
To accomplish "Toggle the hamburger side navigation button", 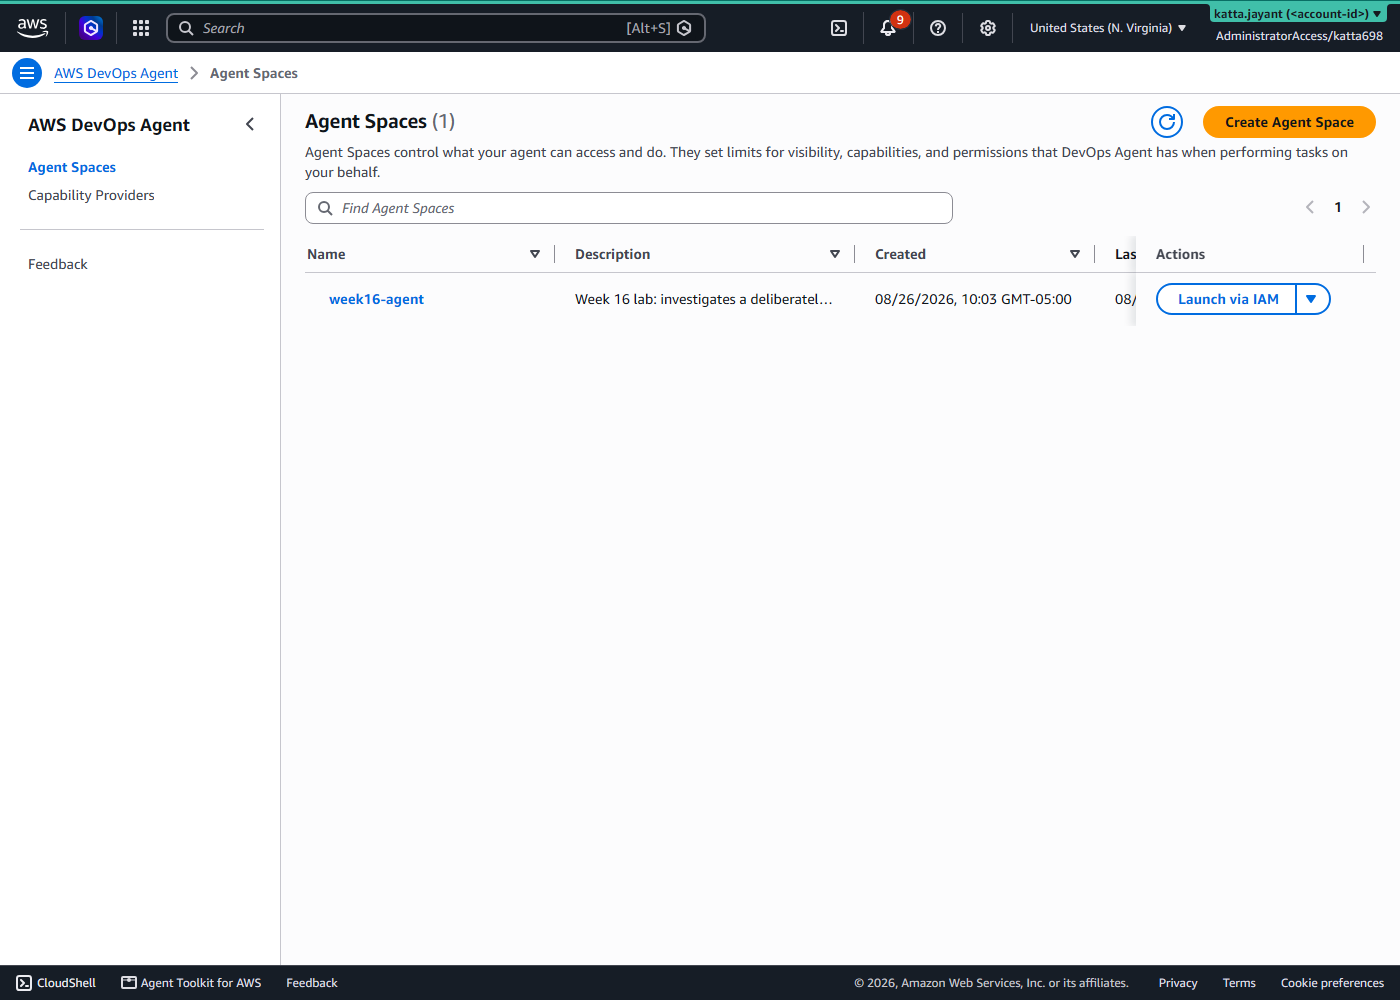I will [27, 73].
